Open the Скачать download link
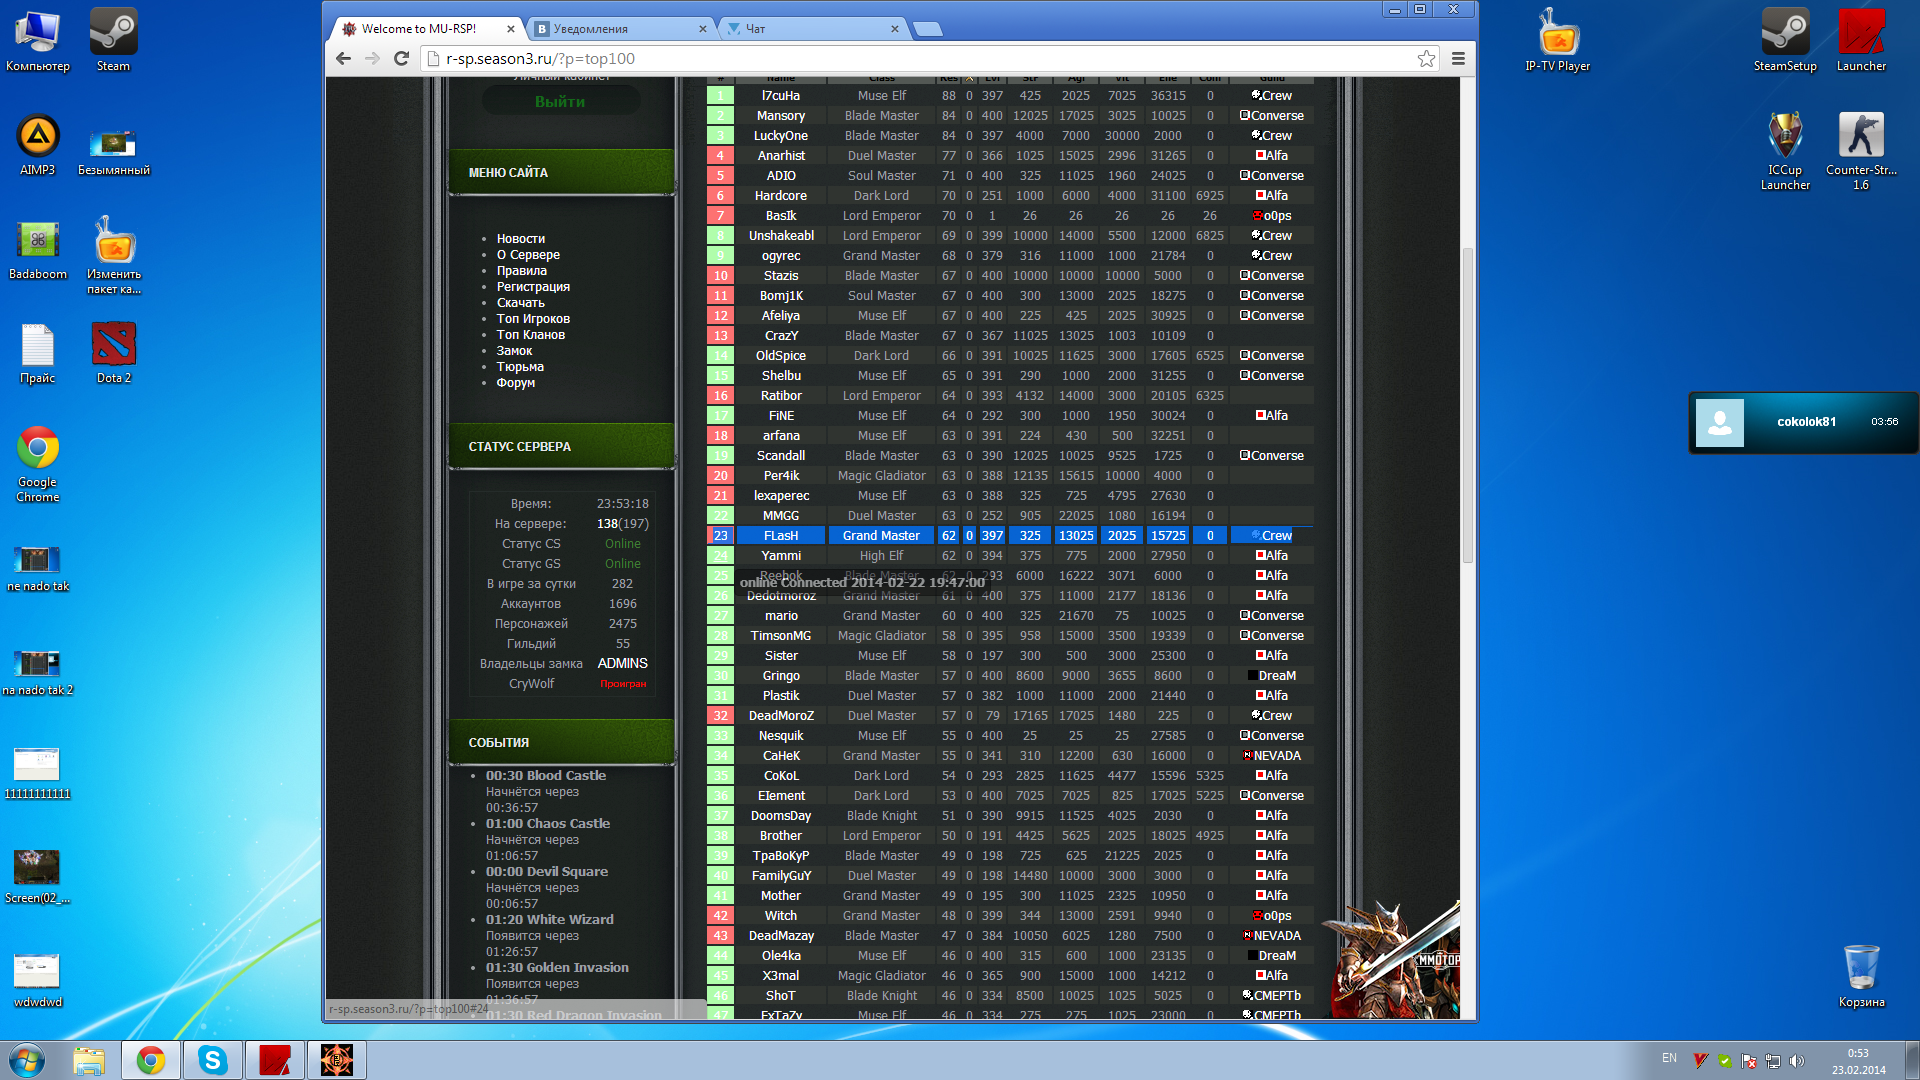The image size is (1920, 1080). (x=521, y=303)
